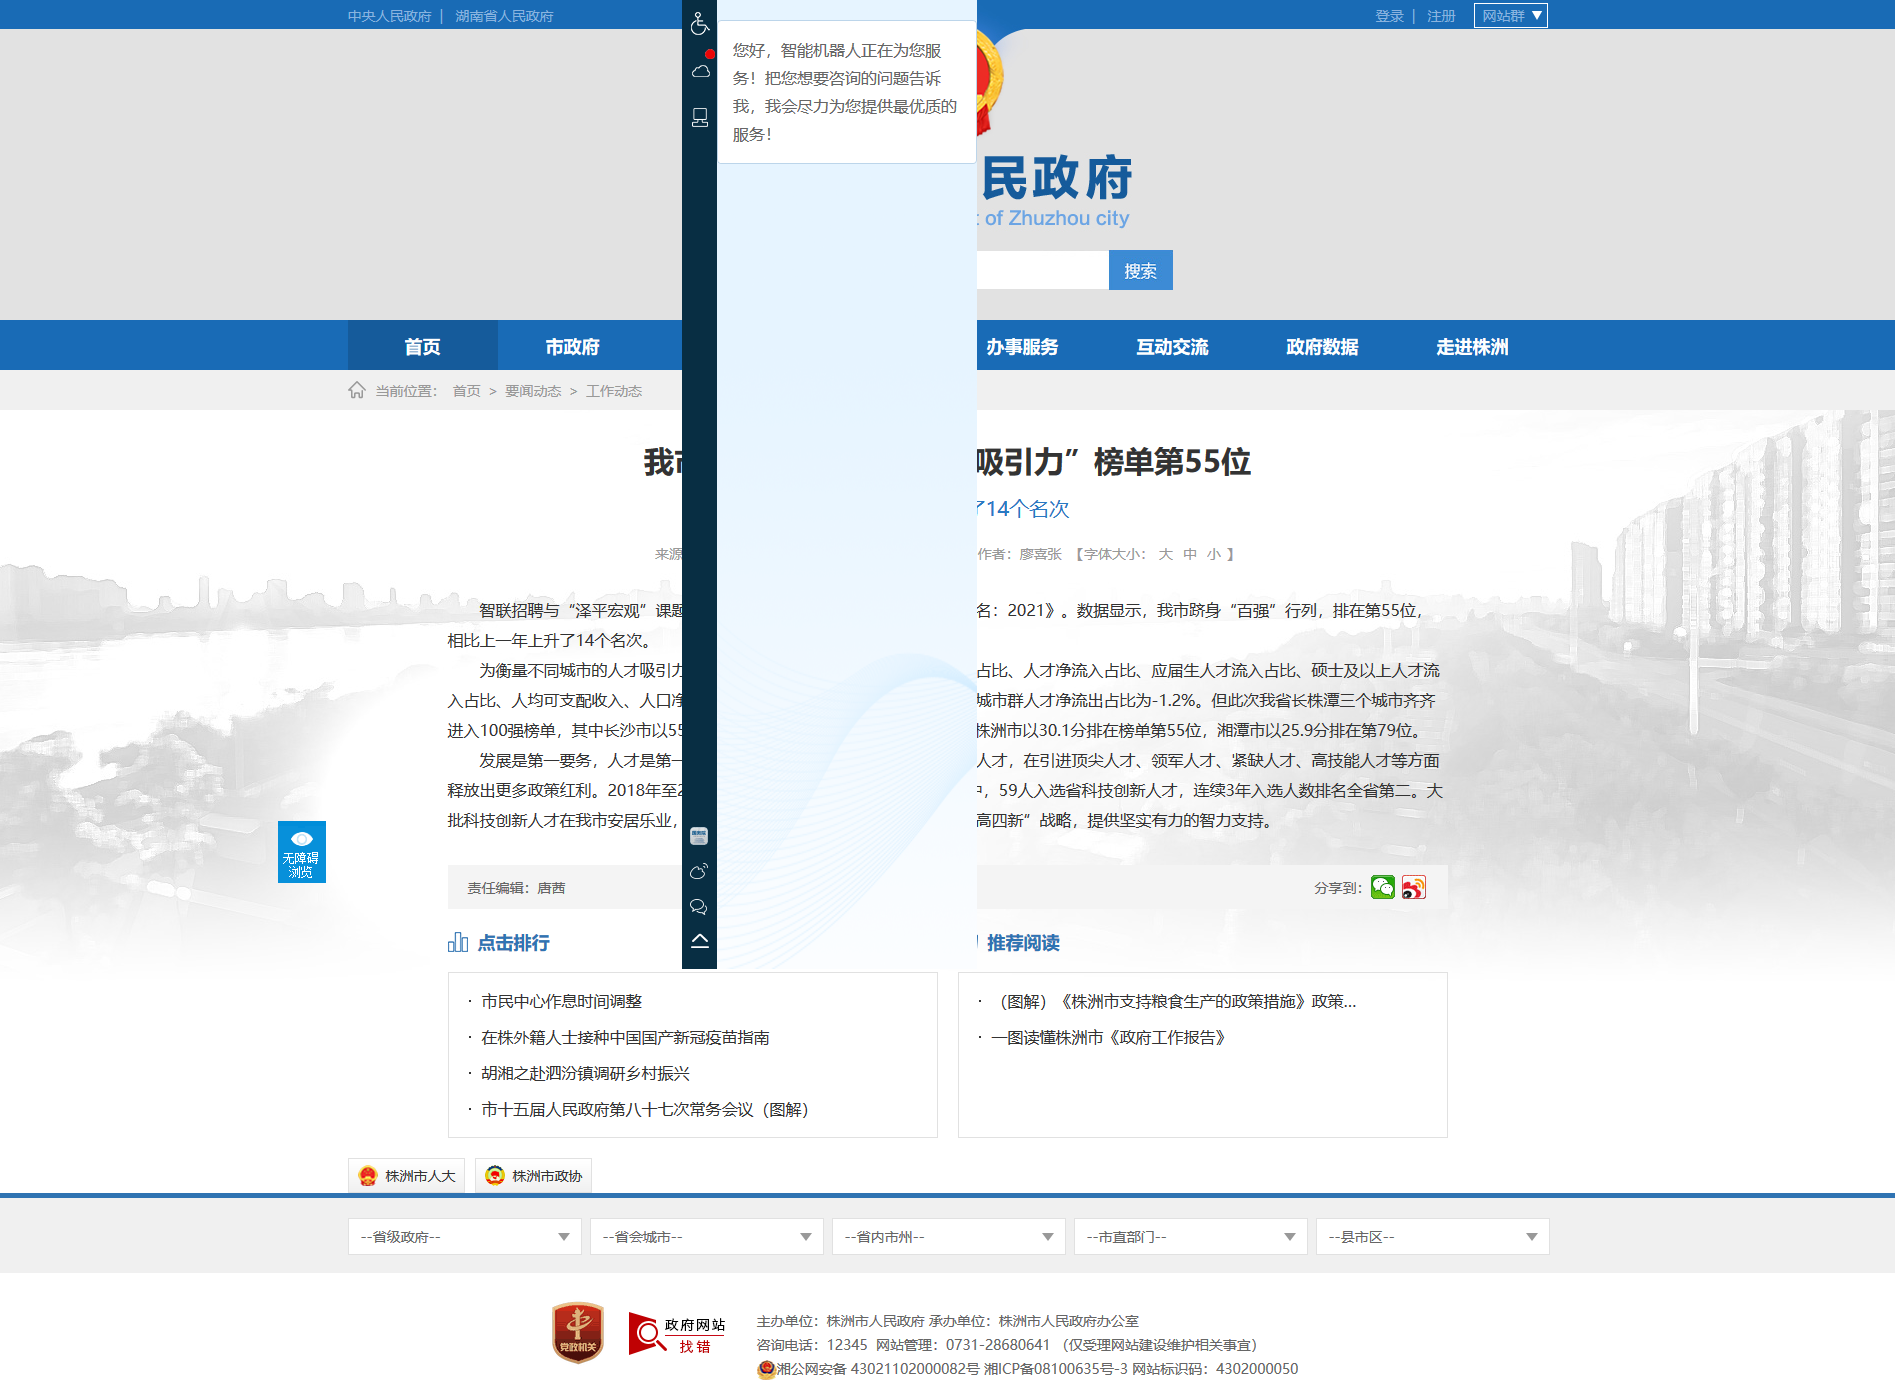
Task: Open the 省级政府 dropdown list
Action: click(x=464, y=1237)
